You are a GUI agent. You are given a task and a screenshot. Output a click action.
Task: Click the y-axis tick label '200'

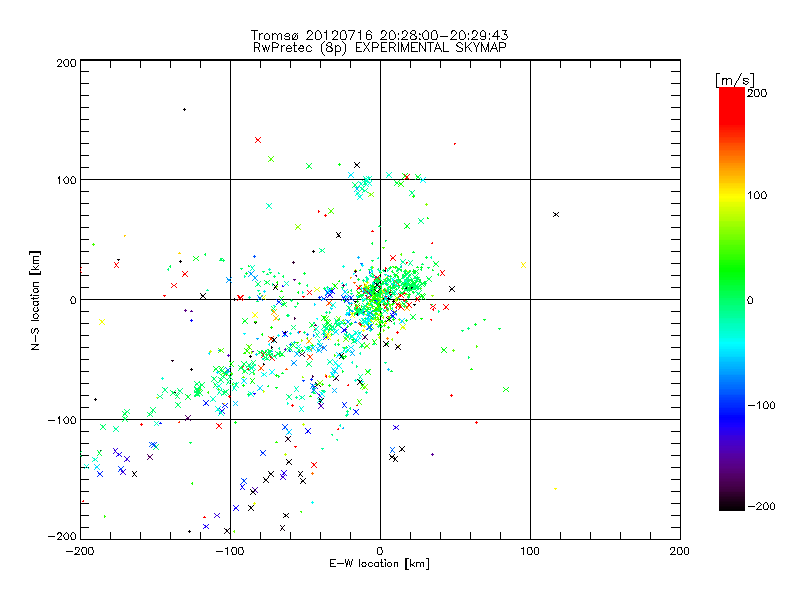click(x=66, y=63)
